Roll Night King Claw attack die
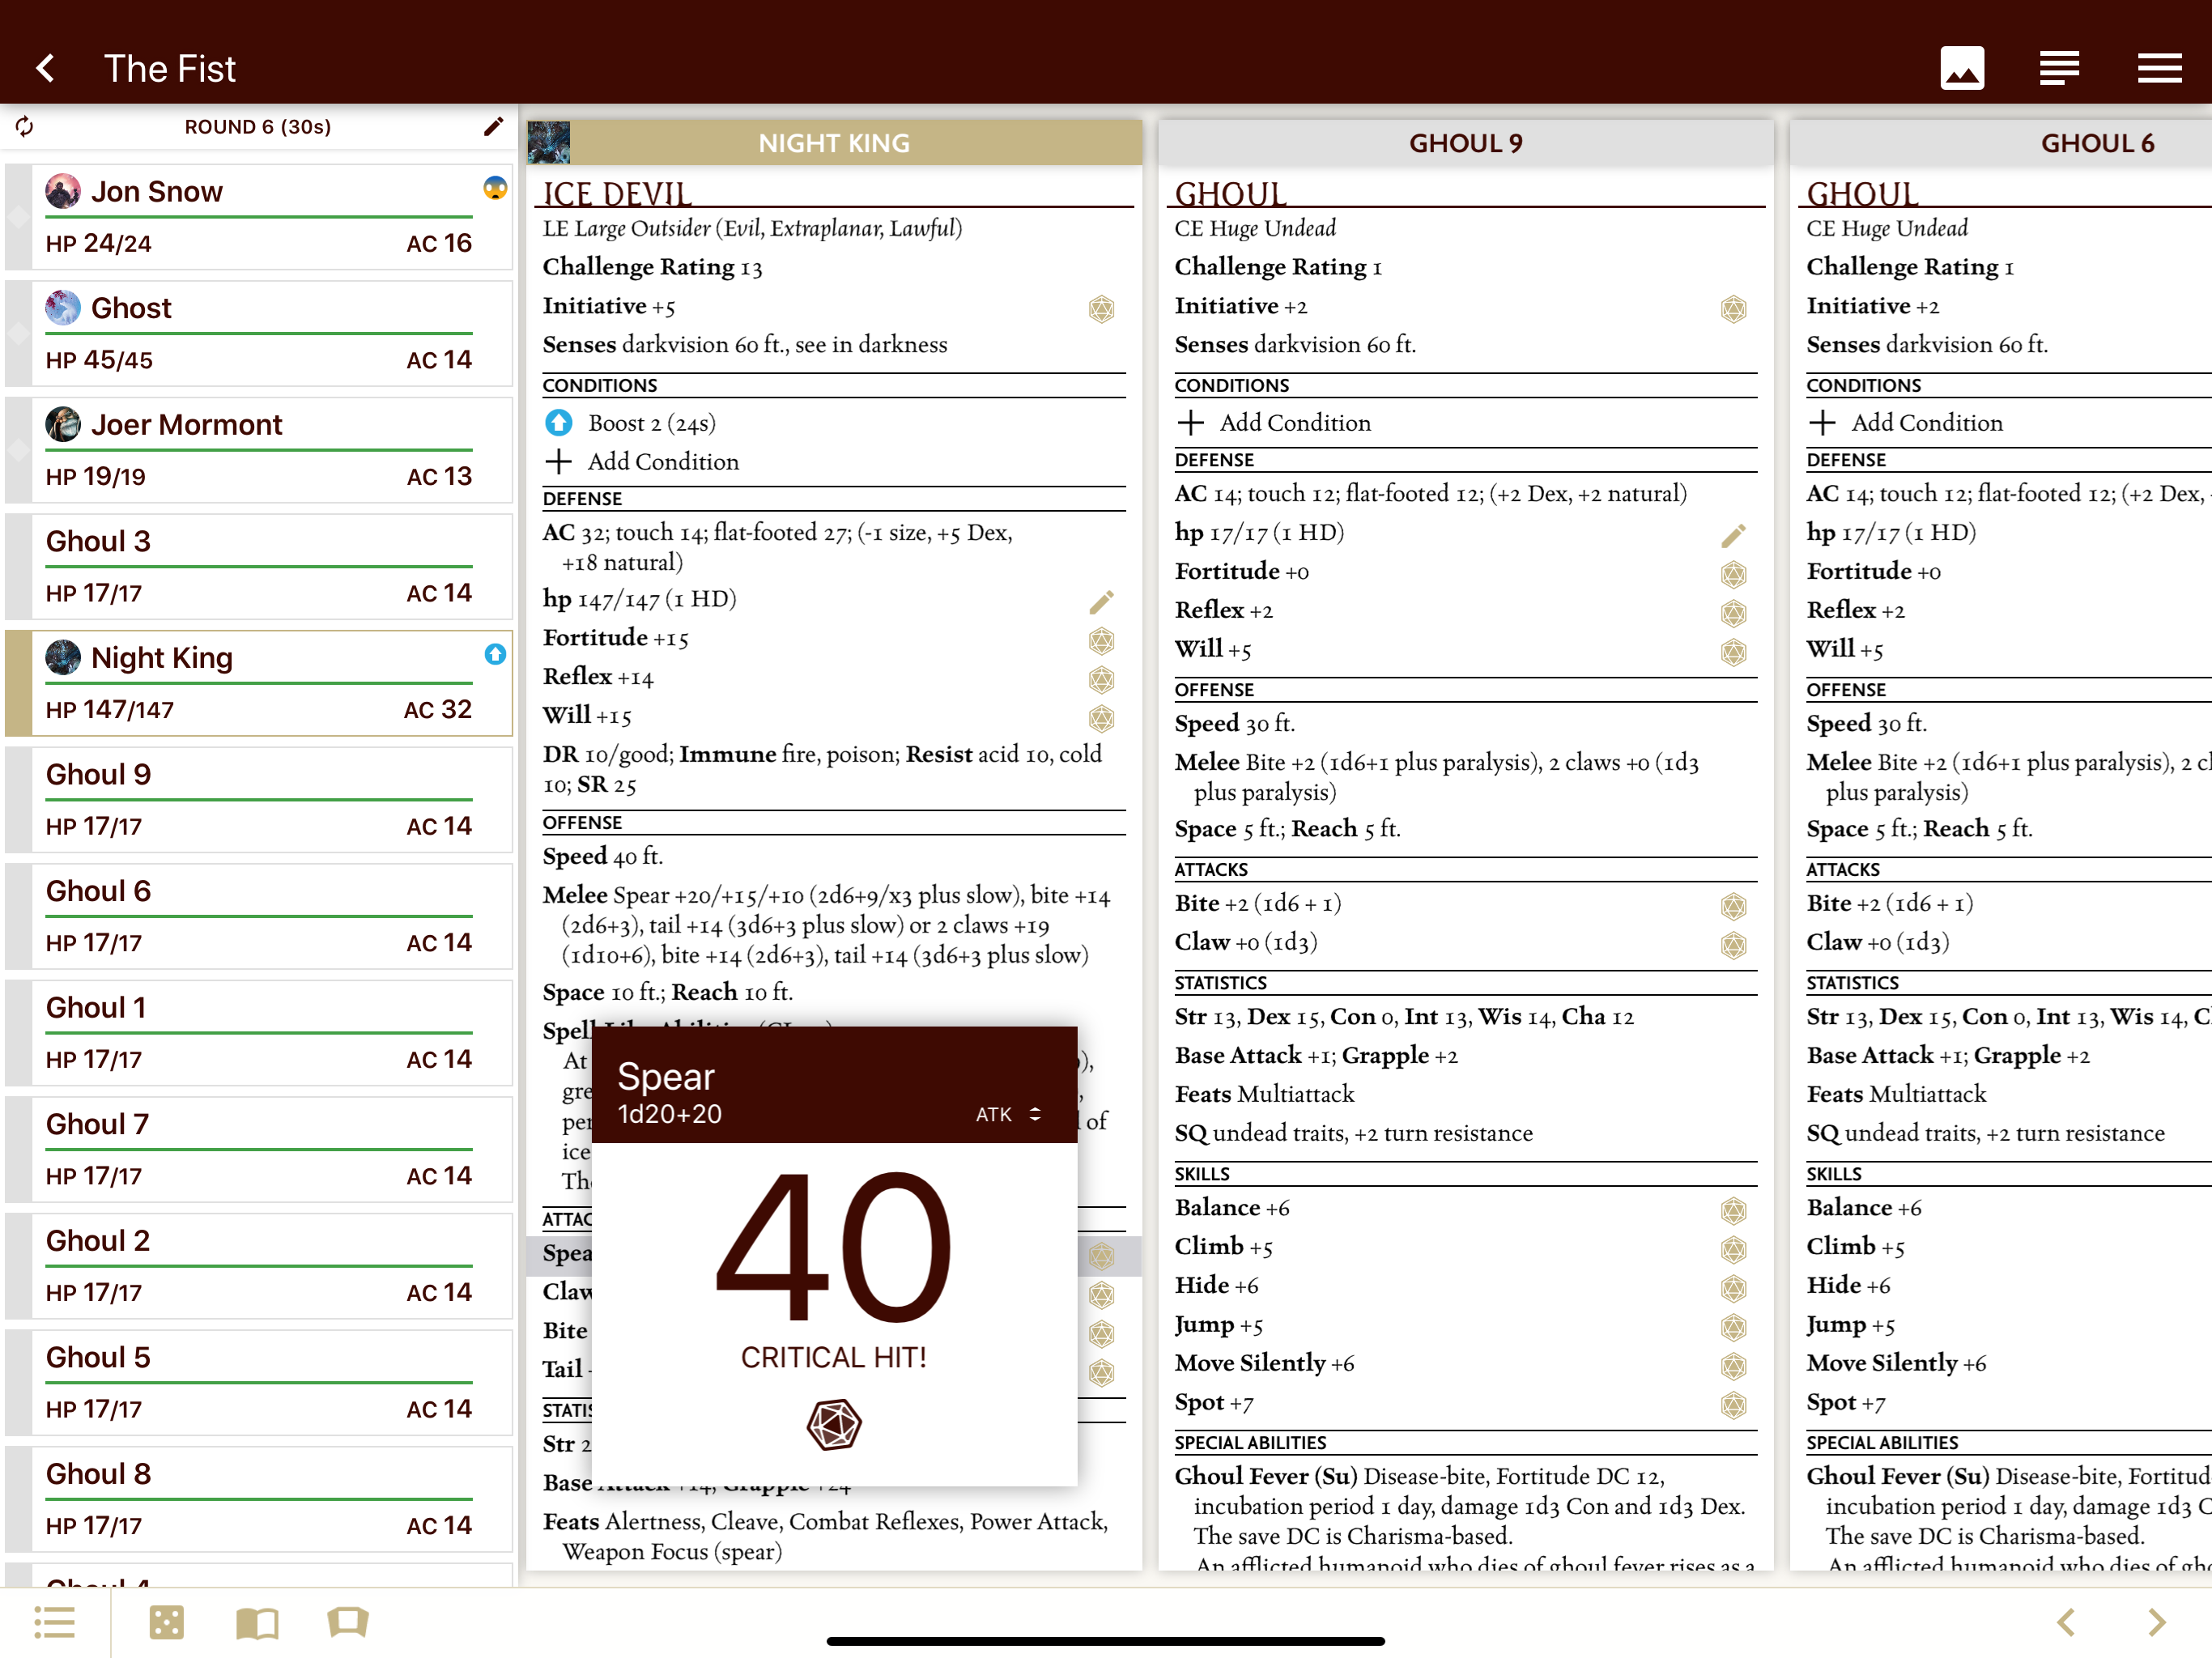Viewport: 2212px width, 1658px height. tap(1101, 1295)
